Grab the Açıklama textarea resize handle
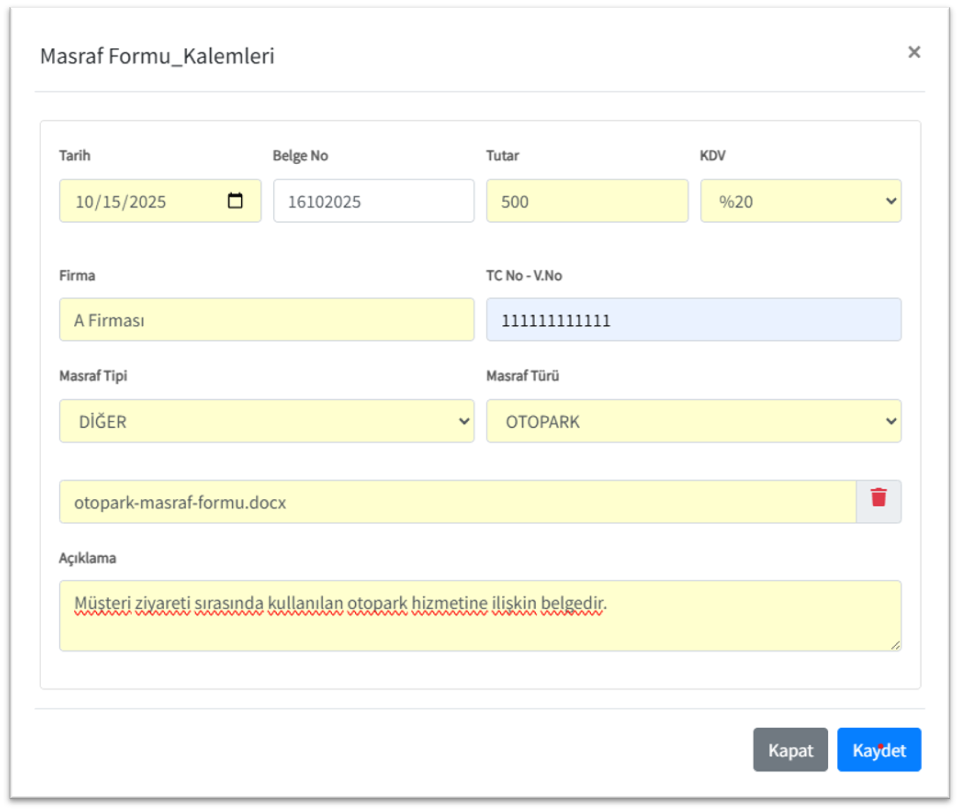The width and height of the screenshot is (959, 811). 895,645
